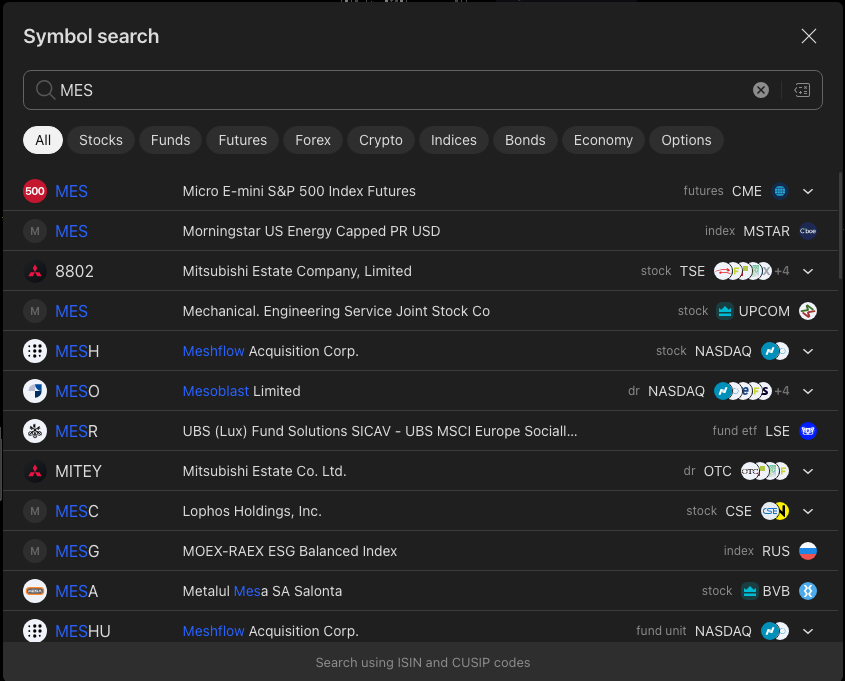Click the Vietnam exchange icon after UPCOM
This screenshot has width=845, height=681.
(x=807, y=311)
